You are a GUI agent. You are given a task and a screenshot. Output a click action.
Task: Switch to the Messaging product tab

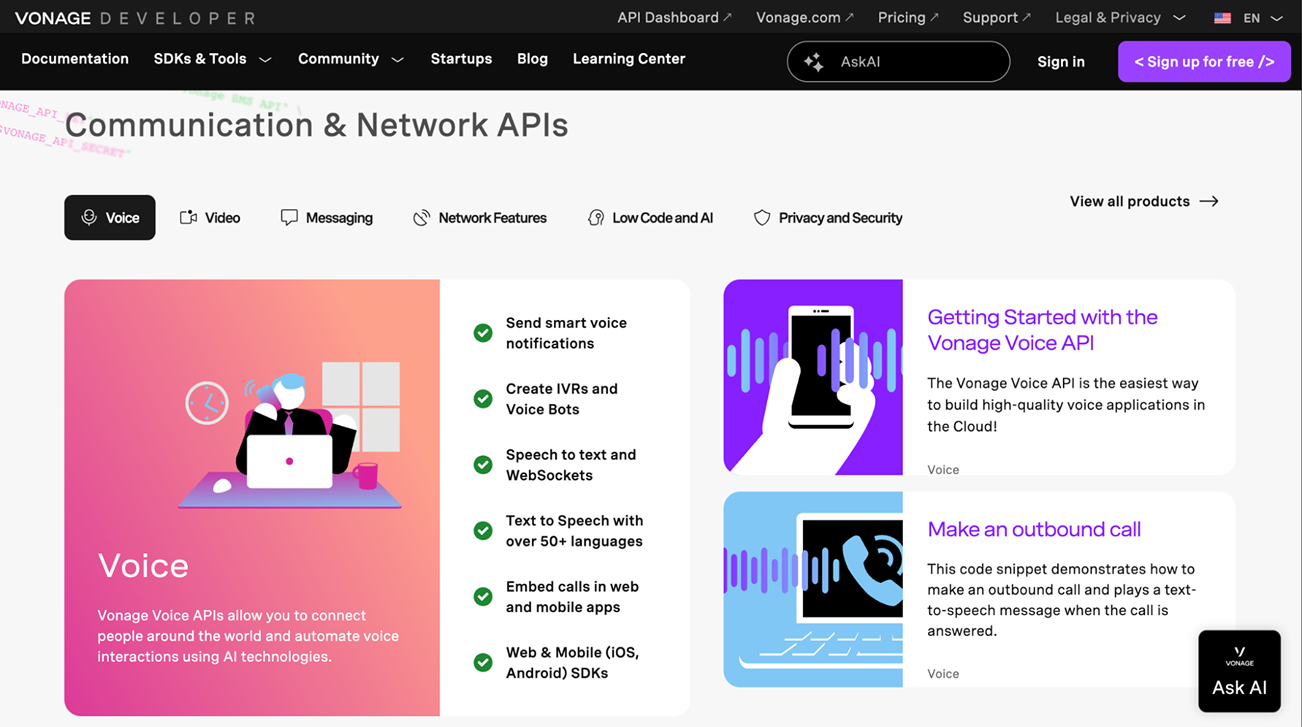click(x=327, y=217)
